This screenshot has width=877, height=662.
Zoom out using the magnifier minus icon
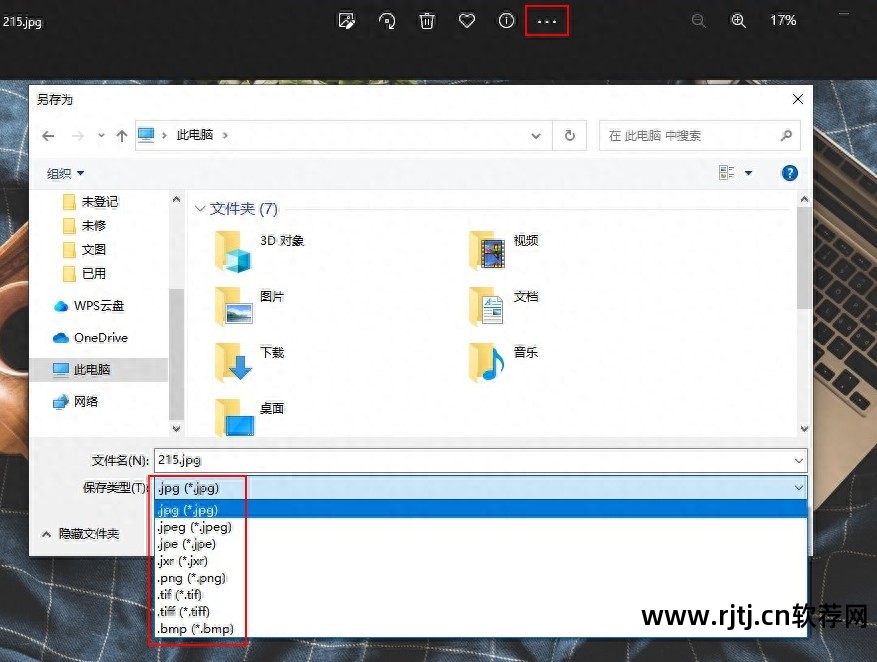pyautogui.click(x=699, y=21)
